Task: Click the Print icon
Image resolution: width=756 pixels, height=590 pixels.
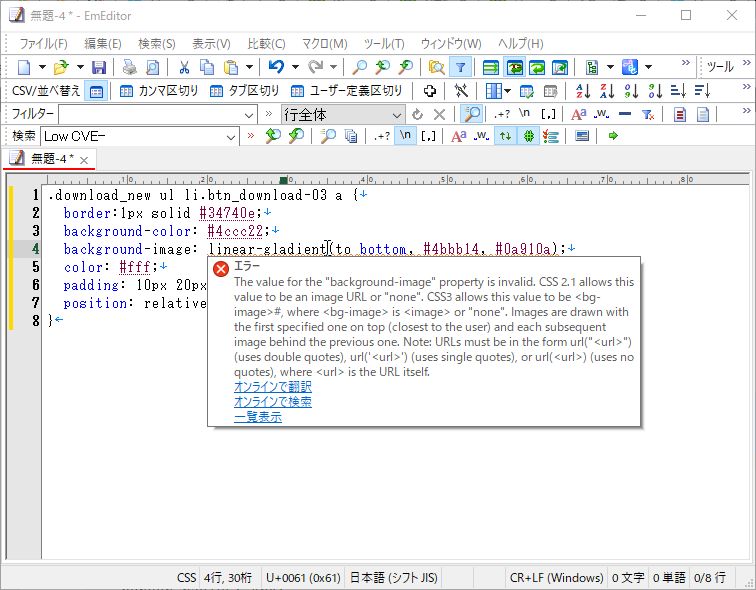Action: pos(129,67)
